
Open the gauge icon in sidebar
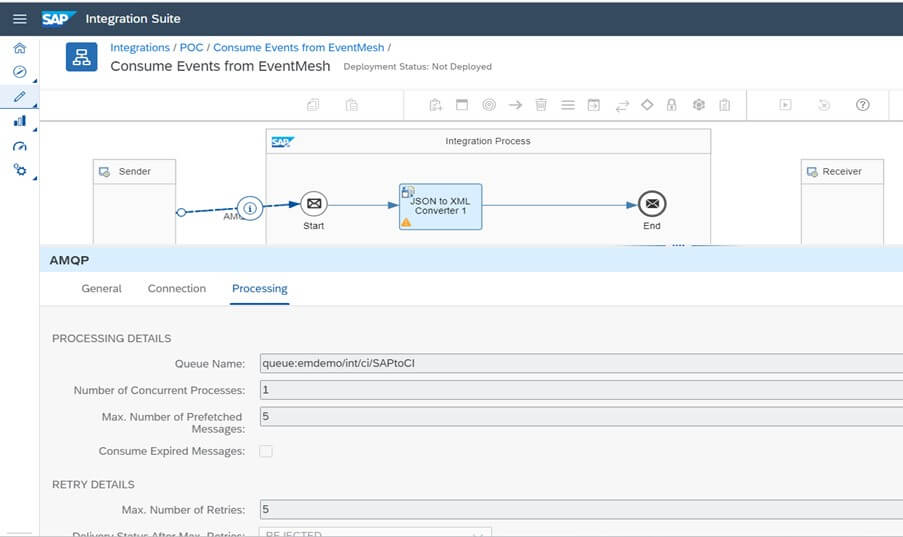pyautogui.click(x=20, y=146)
